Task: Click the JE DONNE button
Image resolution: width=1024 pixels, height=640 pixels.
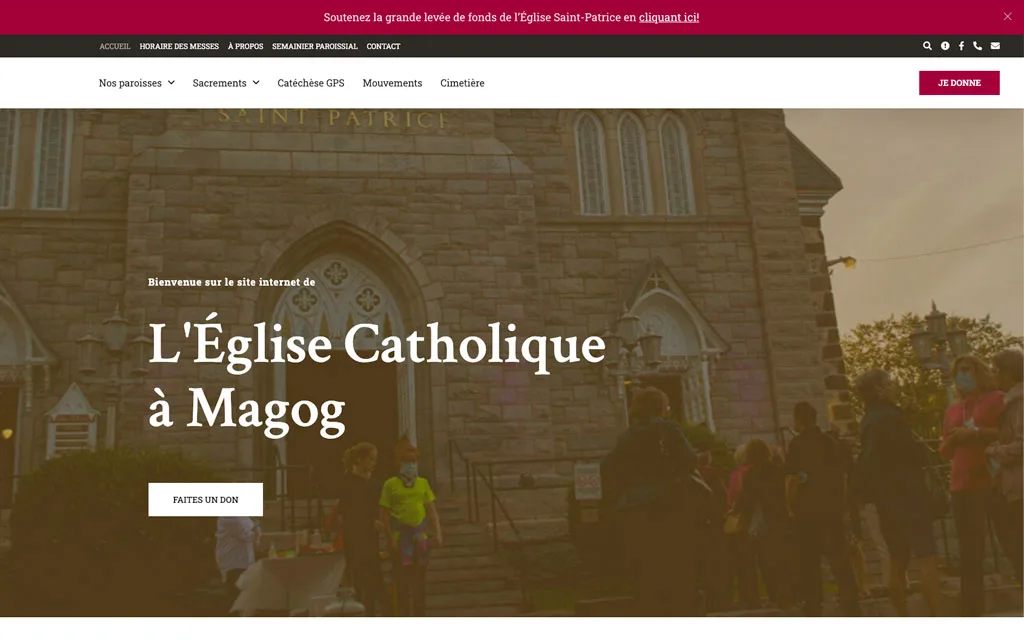Action: [959, 83]
